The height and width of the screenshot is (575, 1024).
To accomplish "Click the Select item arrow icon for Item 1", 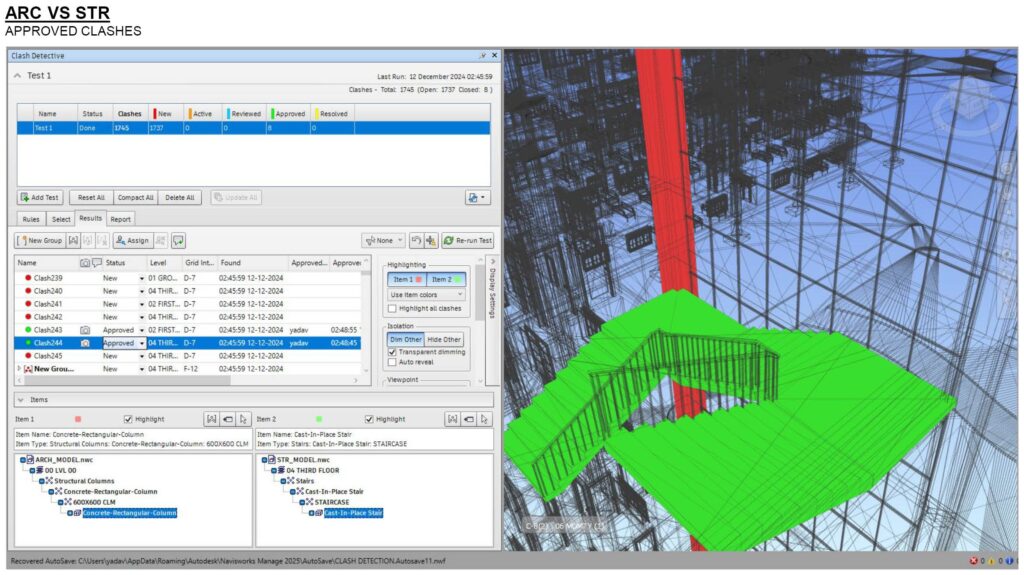I will tap(243, 419).
